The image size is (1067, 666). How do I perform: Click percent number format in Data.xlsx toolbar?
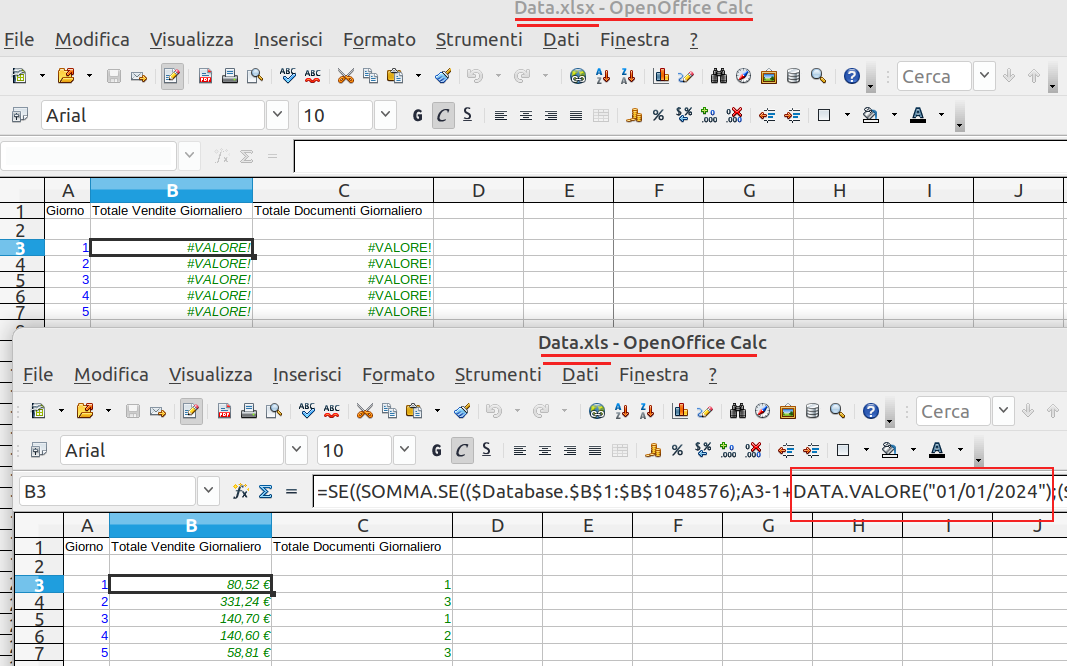[658, 115]
